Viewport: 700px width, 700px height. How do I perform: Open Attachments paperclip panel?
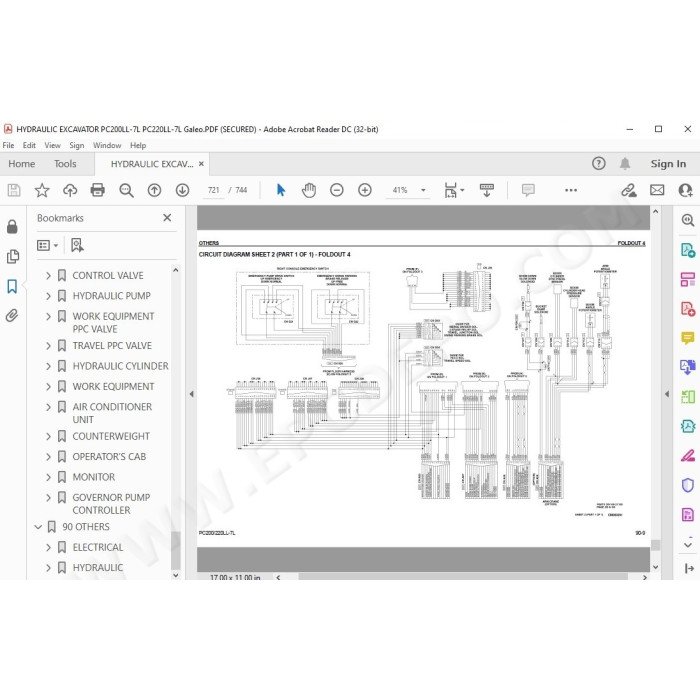coord(12,316)
